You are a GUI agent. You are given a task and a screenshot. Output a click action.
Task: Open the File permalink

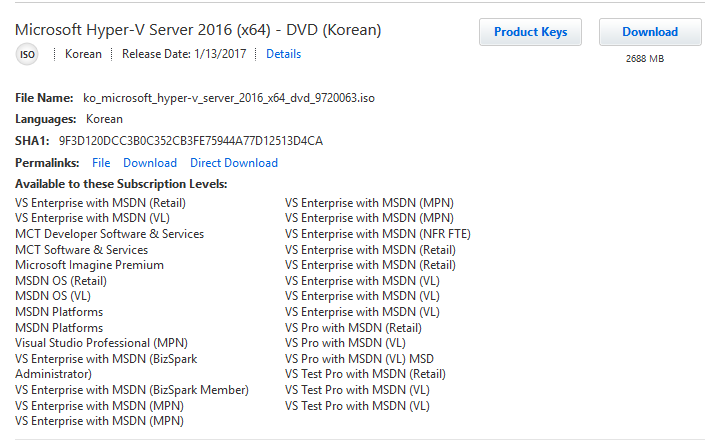pos(101,163)
